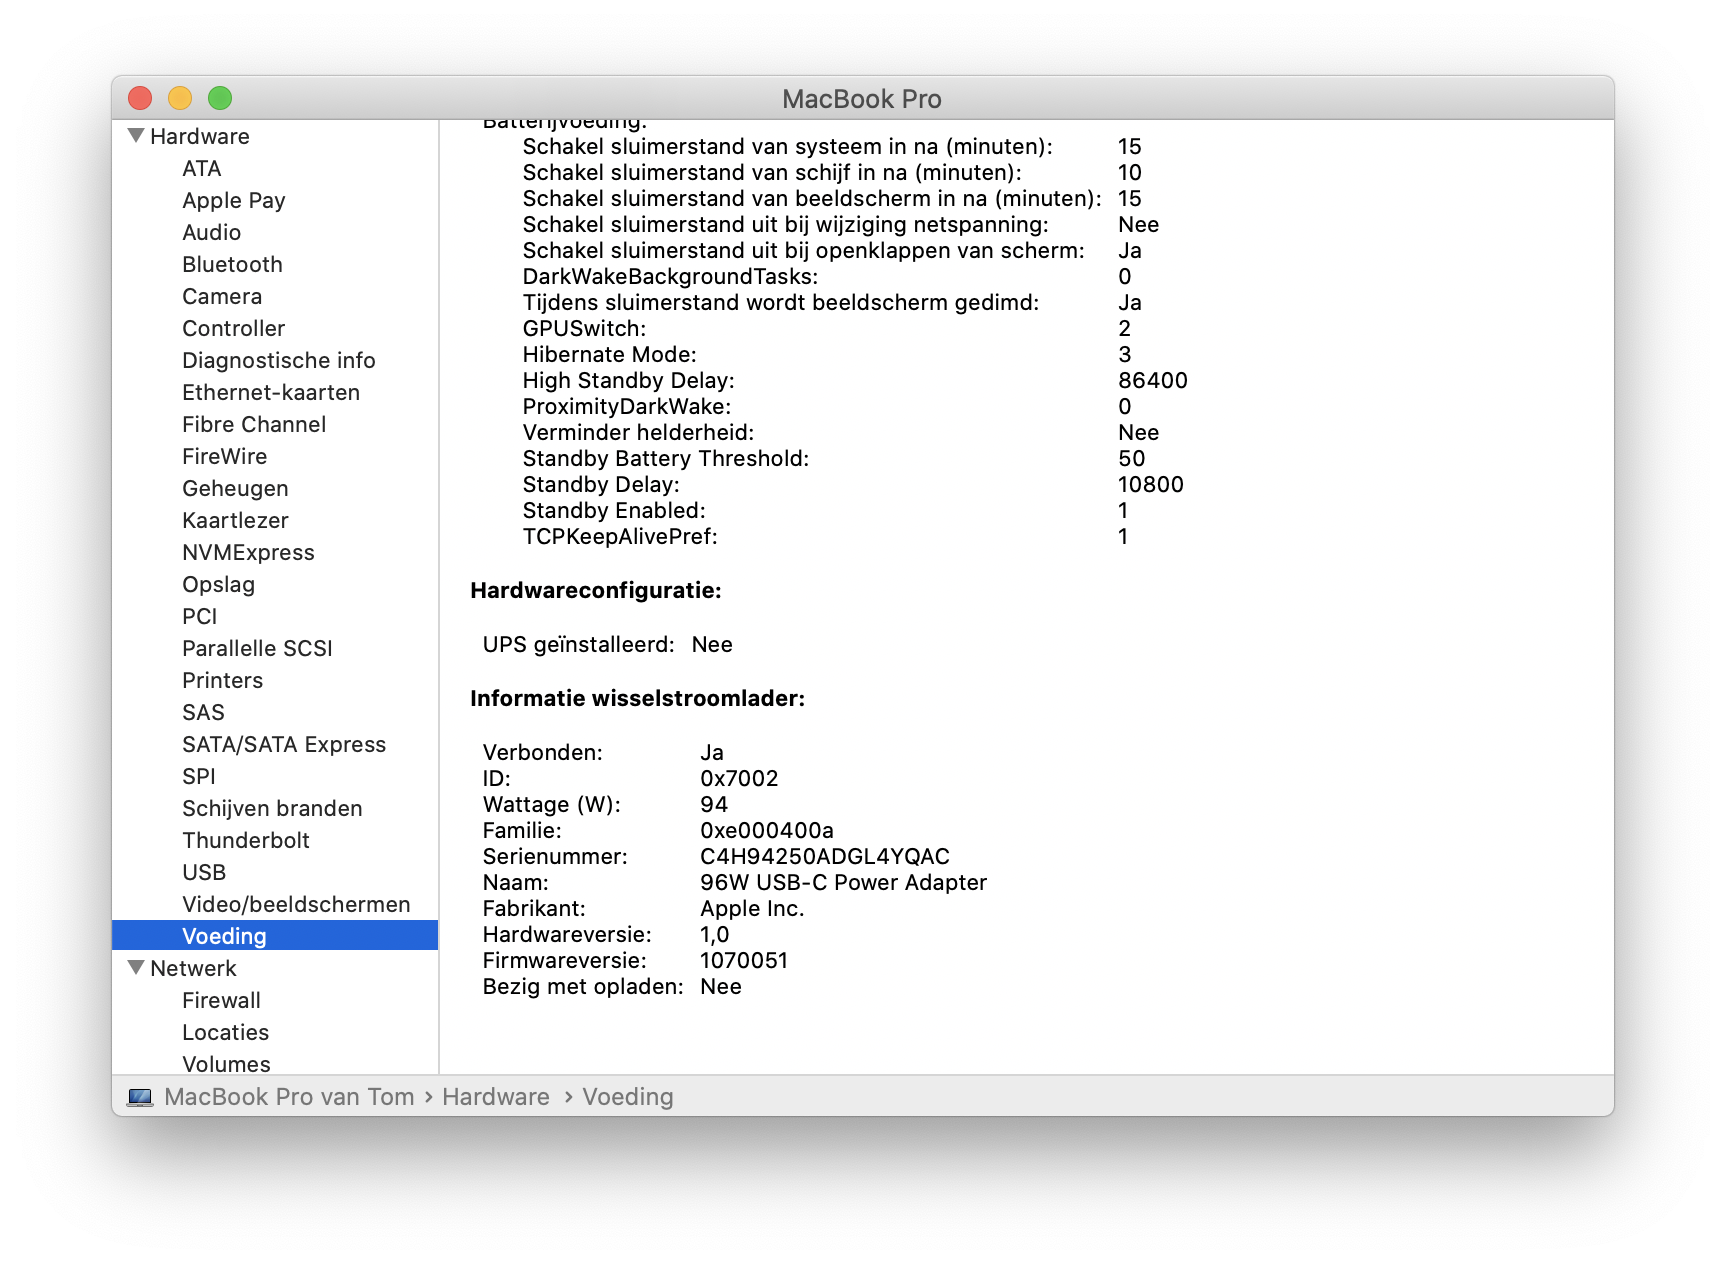Select Fibre Channel in the sidebar

click(254, 424)
